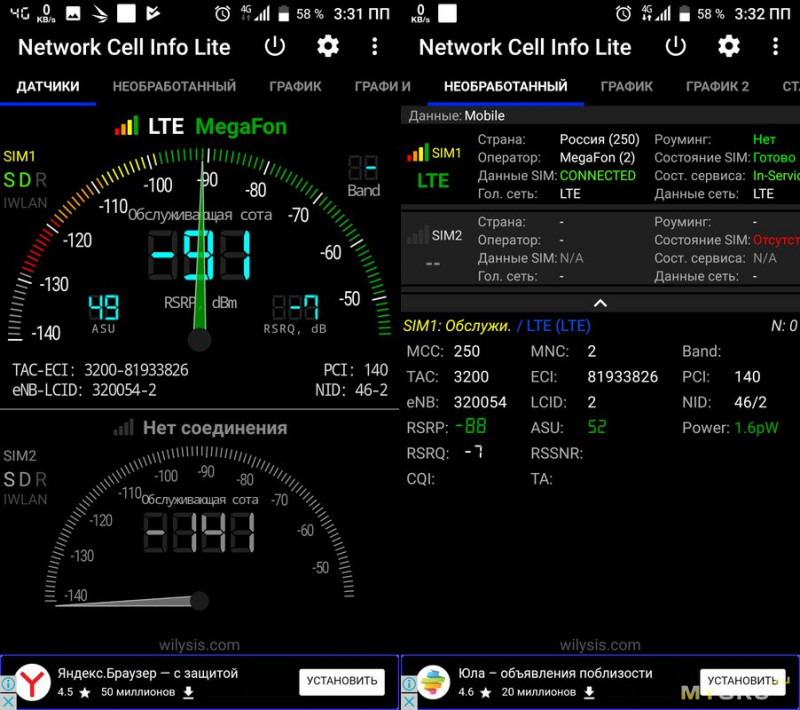Tap the signal bars icon beside LTE MegaFon
This screenshot has width=800, height=710.
127,127
